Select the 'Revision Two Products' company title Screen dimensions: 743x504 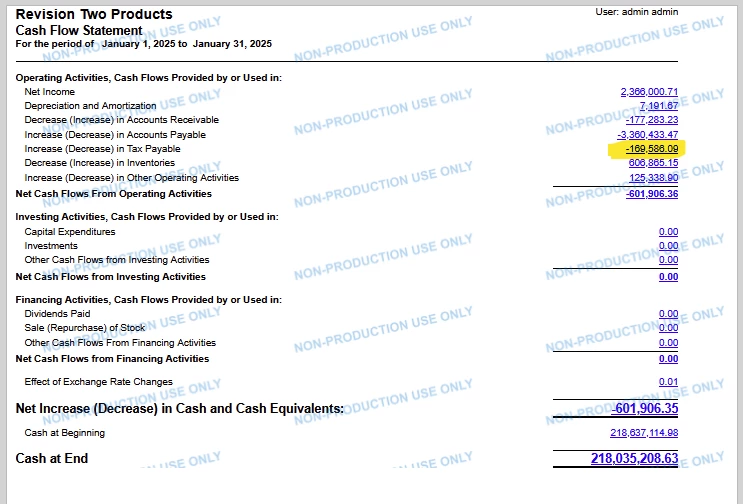point(94,14)
